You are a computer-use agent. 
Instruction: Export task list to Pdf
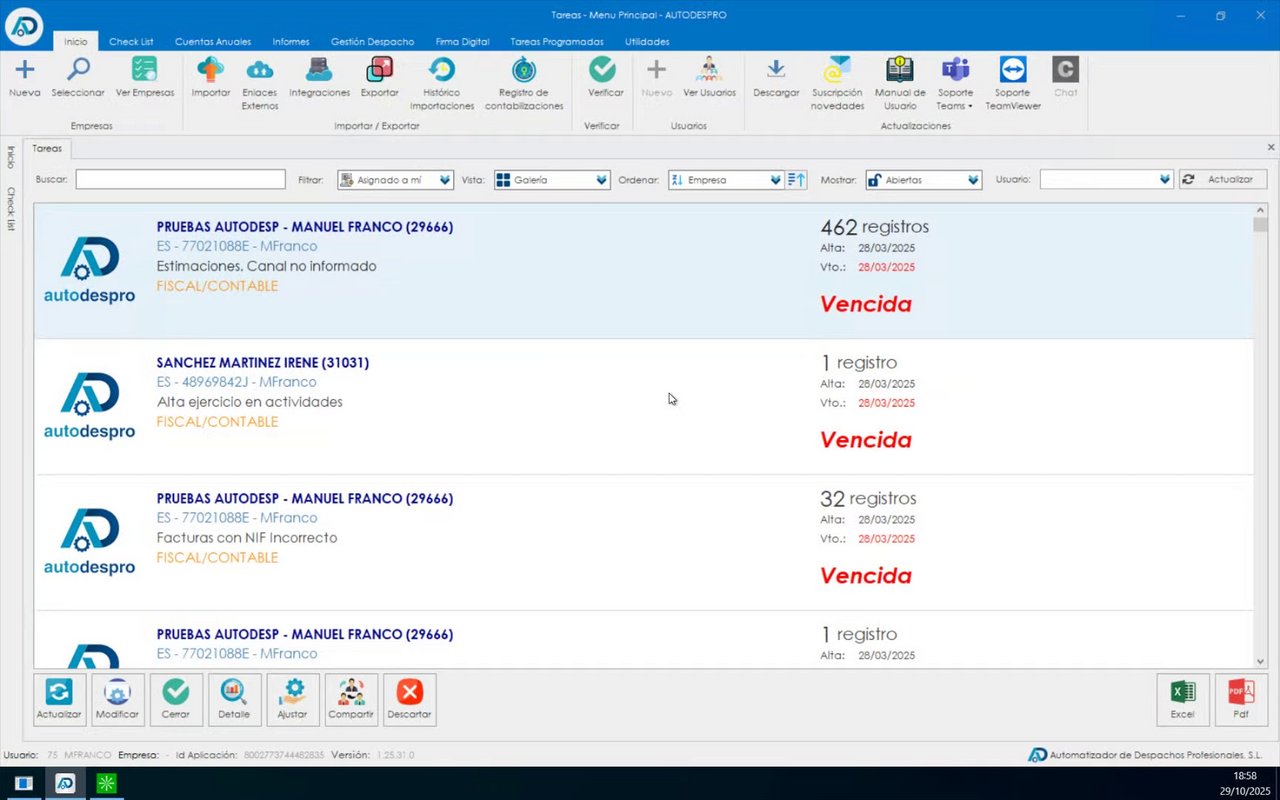tap(1241, 699)
